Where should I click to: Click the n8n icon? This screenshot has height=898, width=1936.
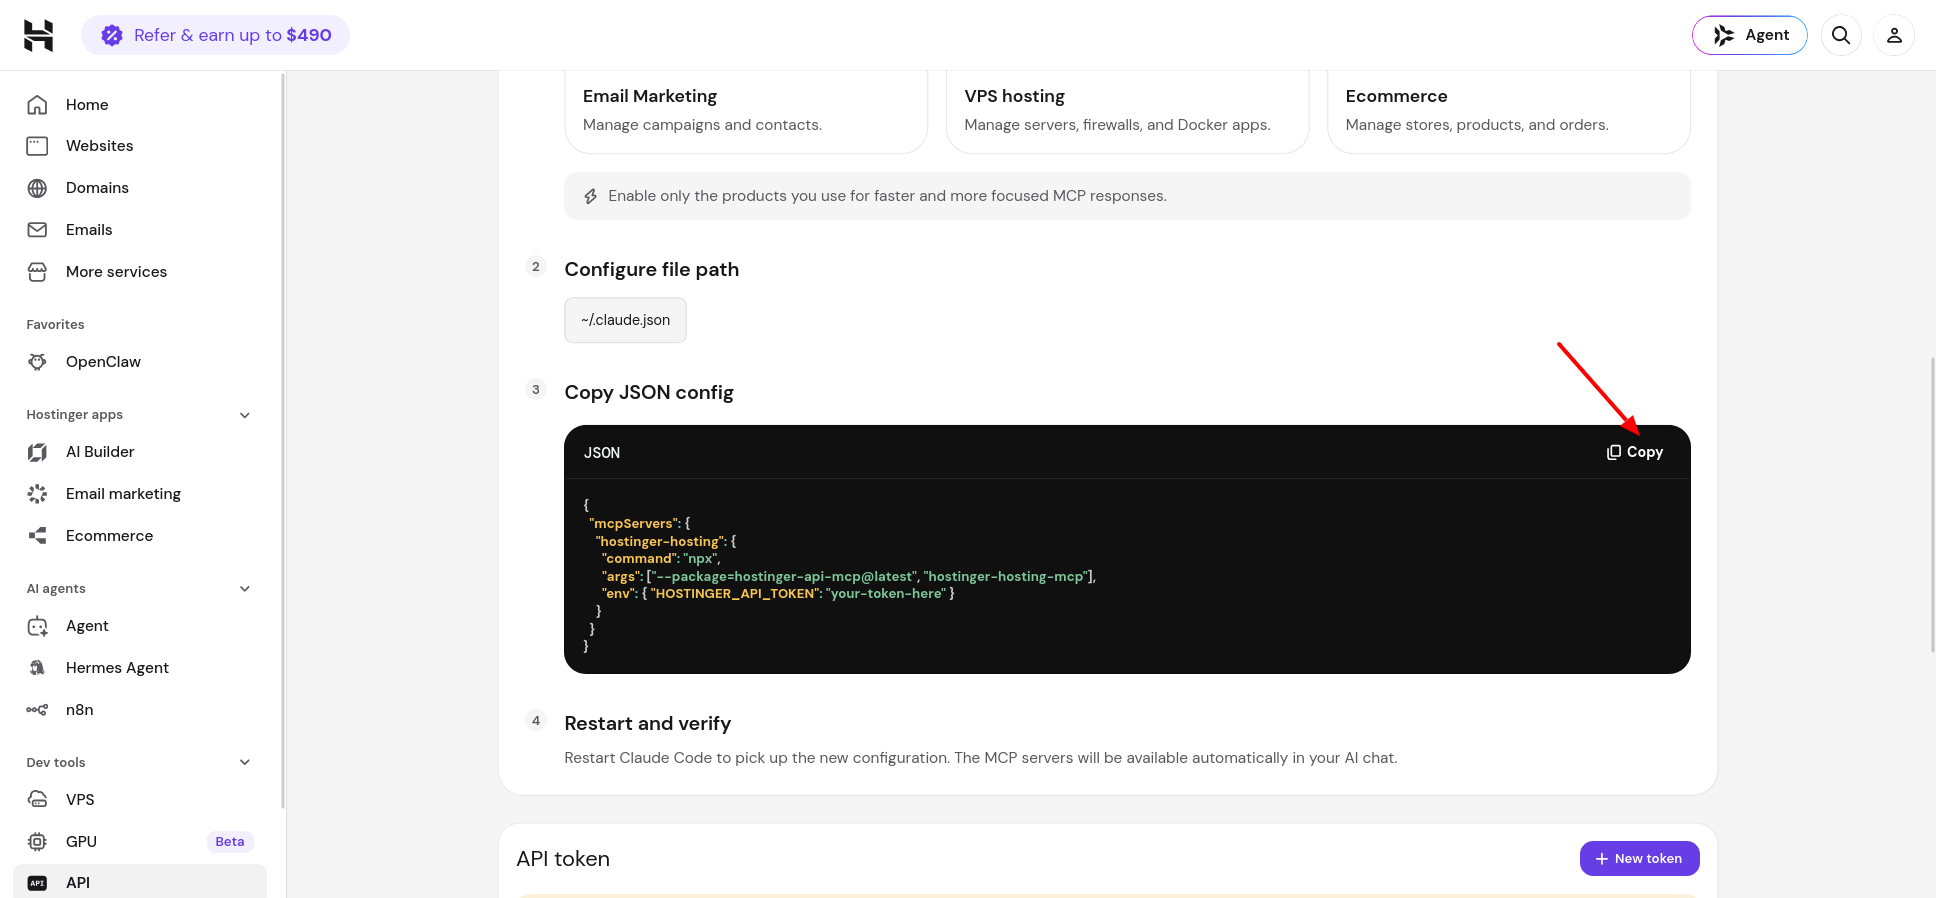[x=37, y=710]
